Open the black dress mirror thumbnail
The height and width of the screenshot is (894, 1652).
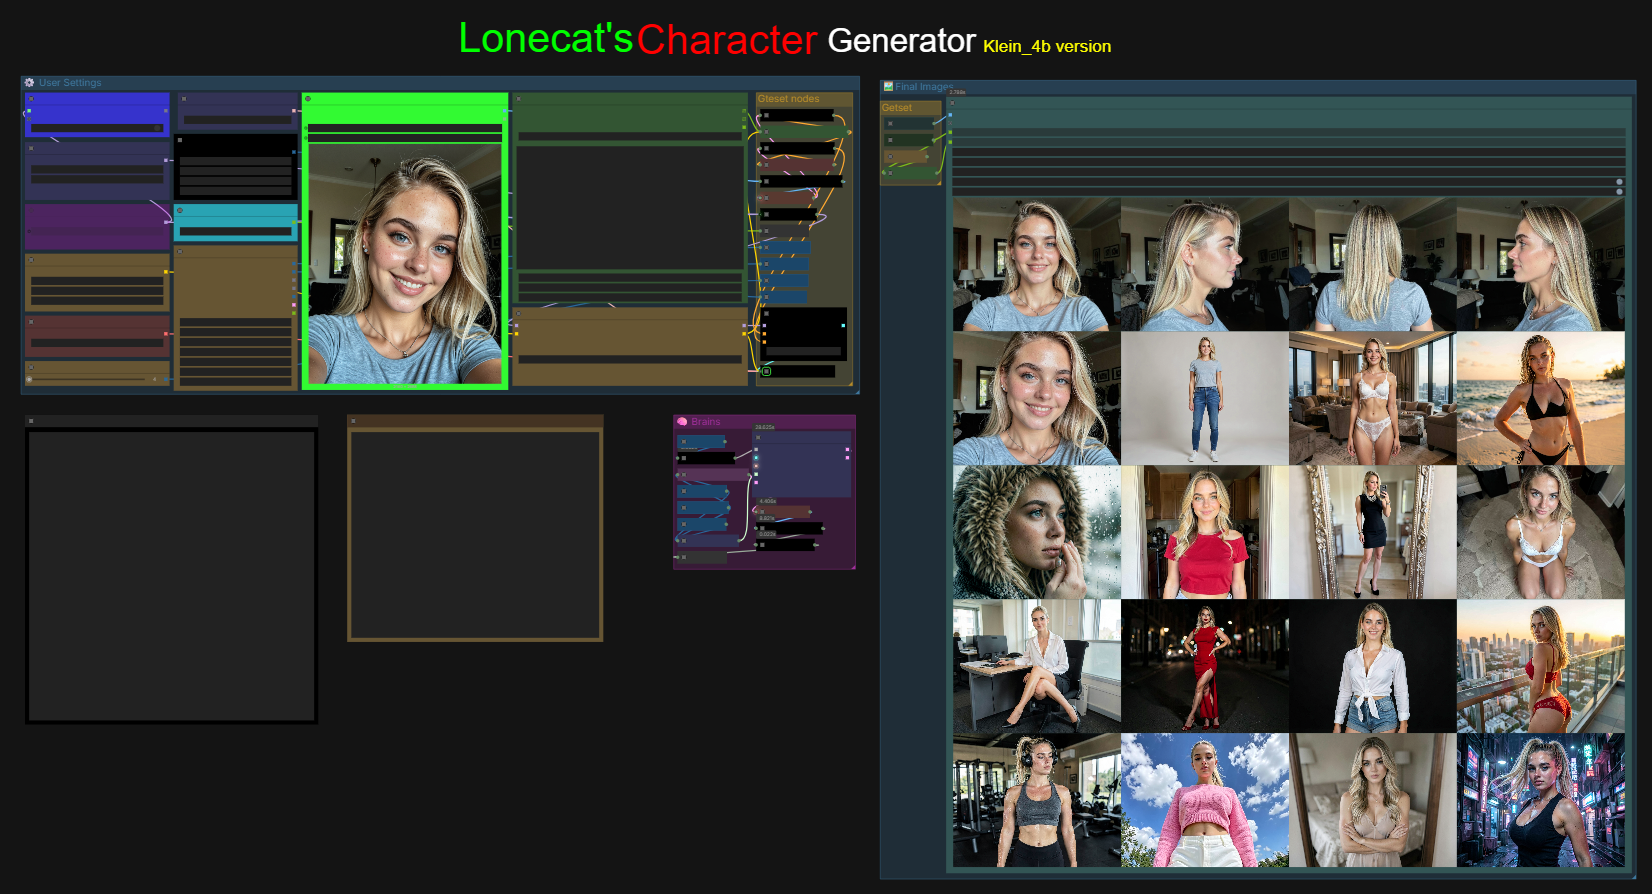pos(1373,532)
